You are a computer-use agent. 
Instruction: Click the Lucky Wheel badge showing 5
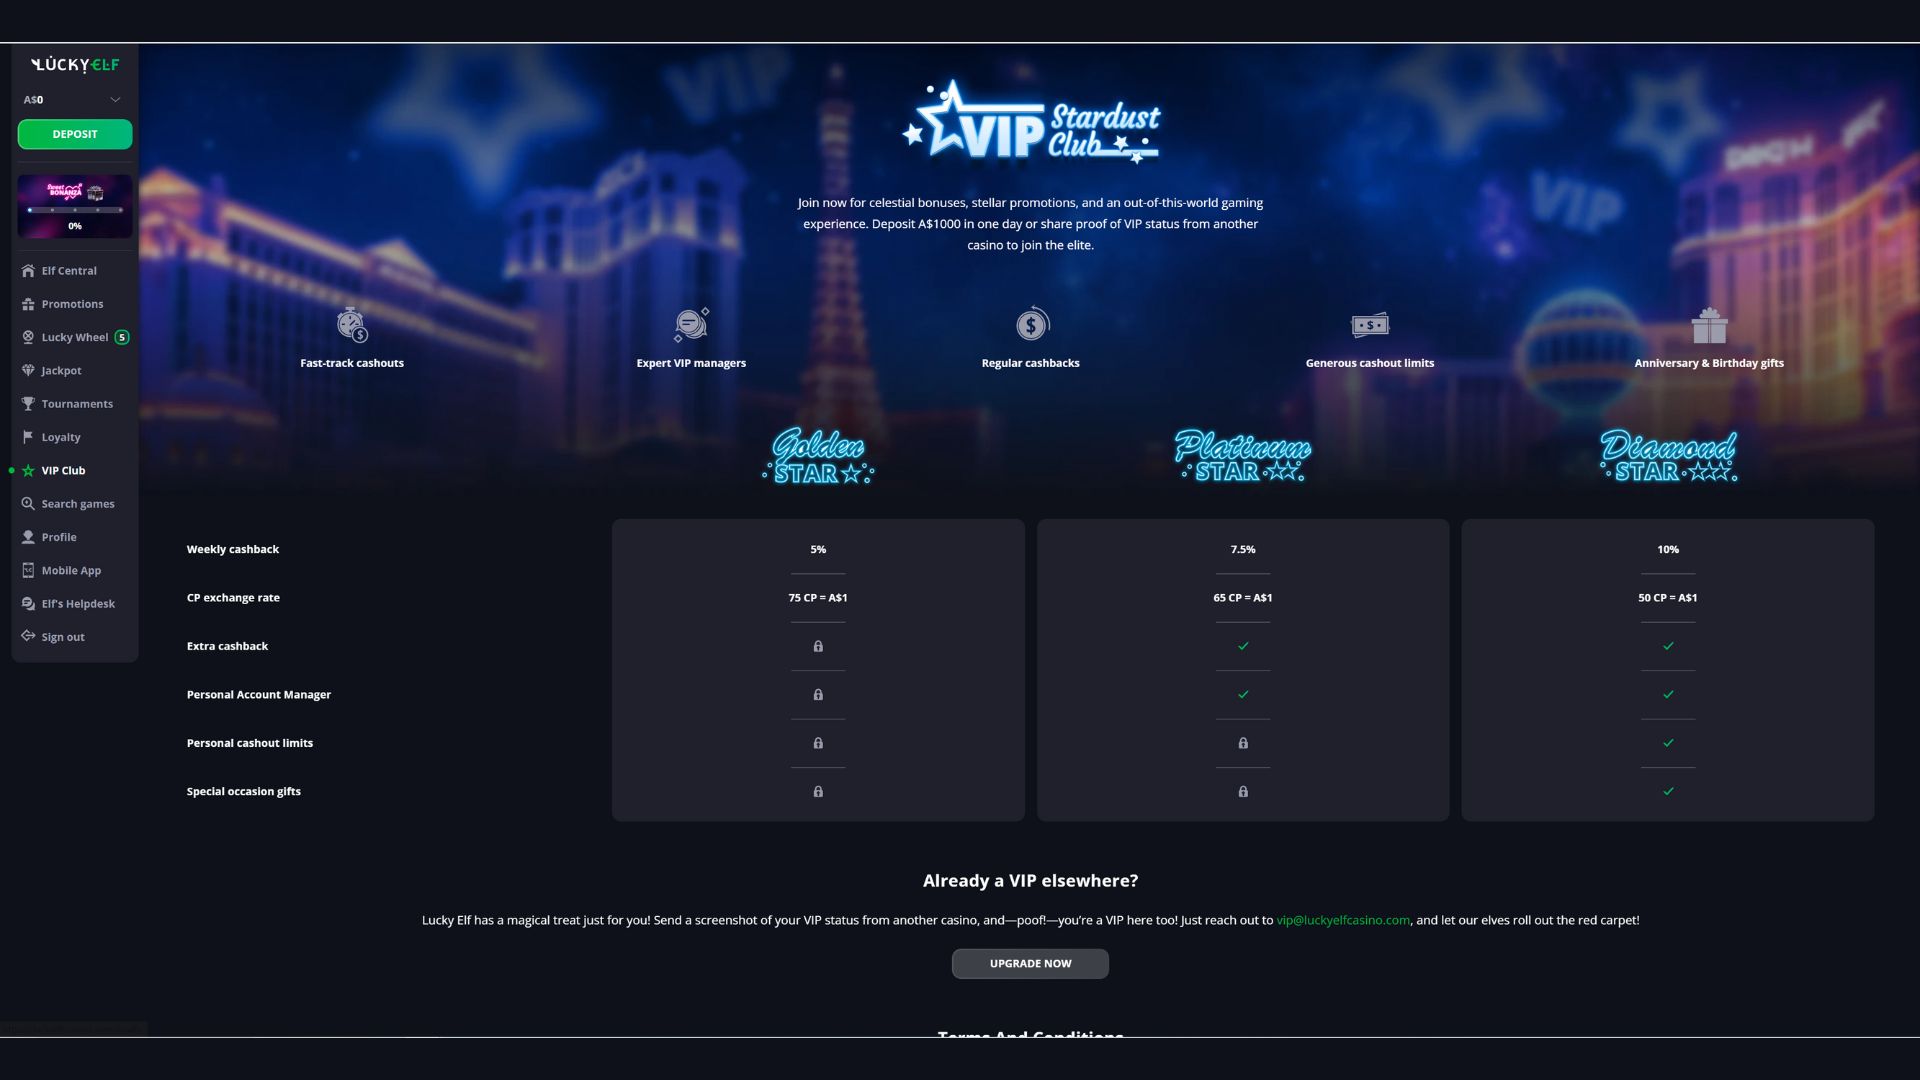tap(122, 337)
